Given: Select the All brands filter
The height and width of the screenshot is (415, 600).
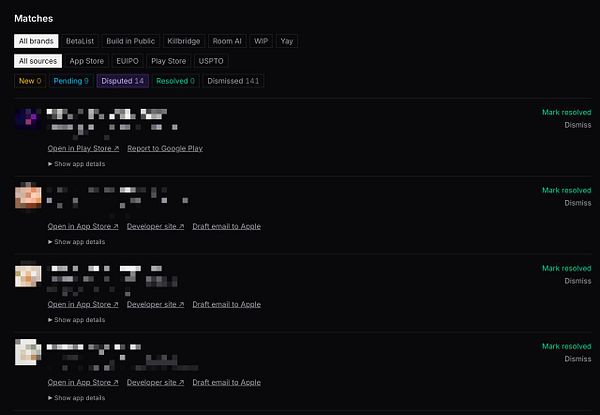Looking at the screenshot, I should tap(36, 41).
